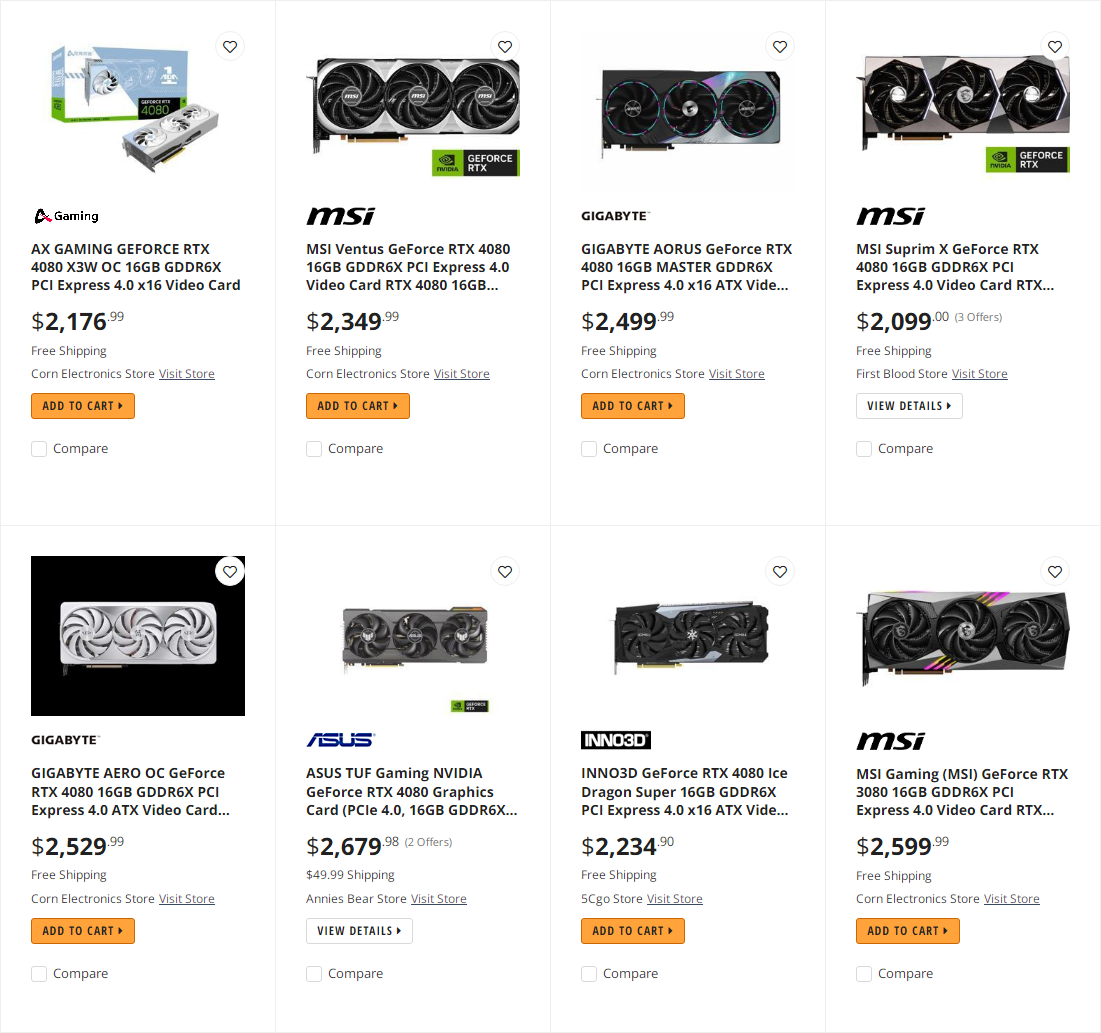The width and height of the screenshot is (1101, 1033).
Task: Wishlist the AX Gaming RTX 4080 X3W card
Action: click(x=230, y=46)
